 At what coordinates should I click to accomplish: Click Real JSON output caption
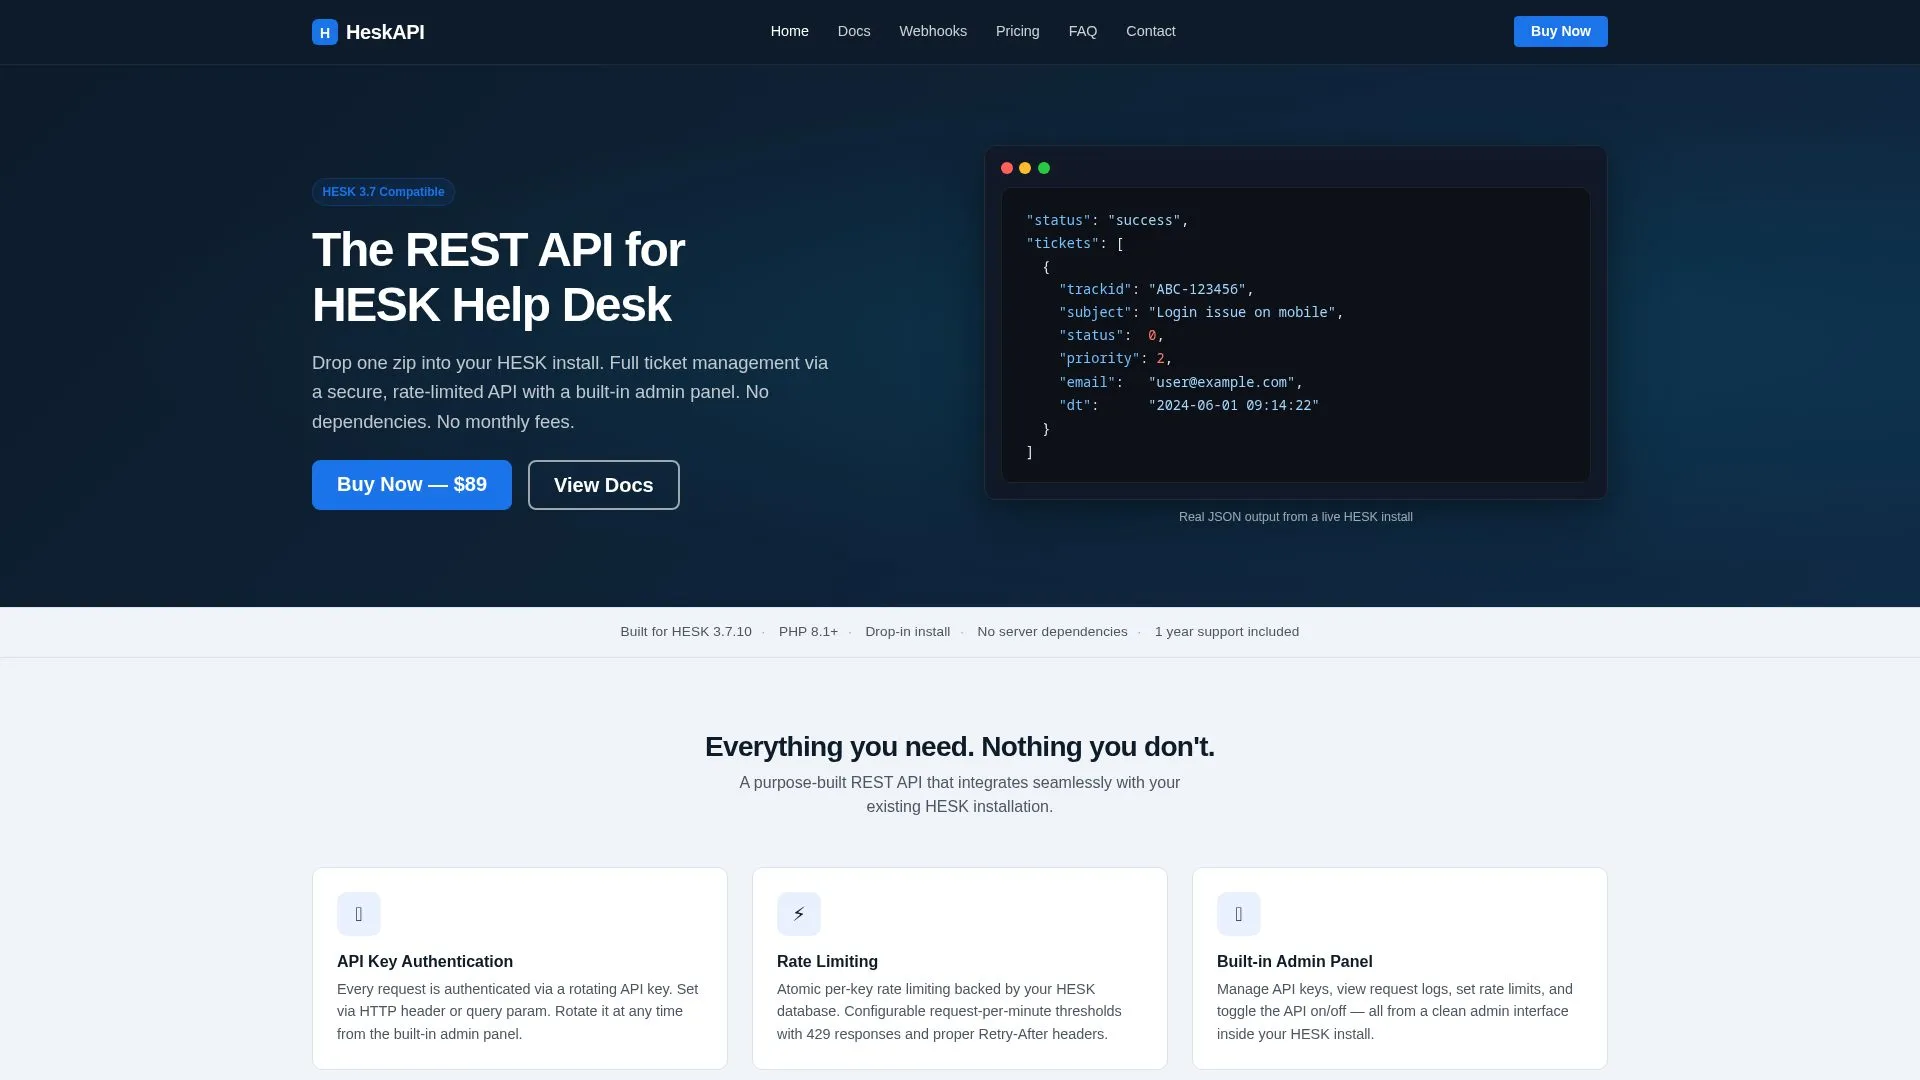(1295, 517)
